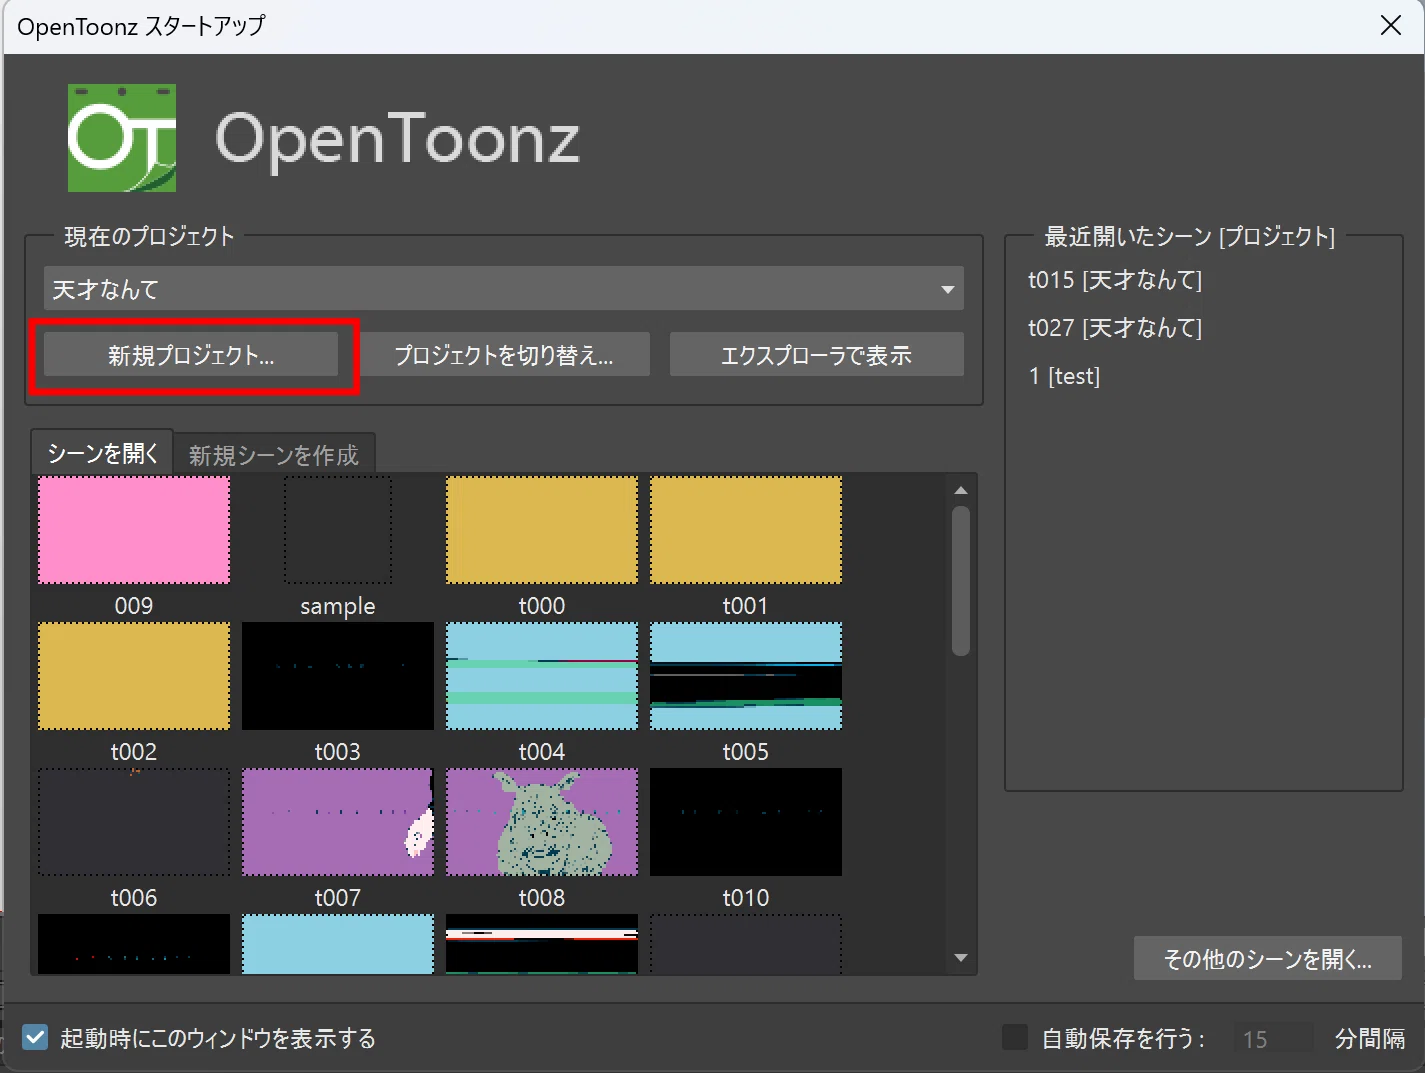Screen dimensions: 1425x1073
Task: Select the t005 scene thumbnail
Action: pos(746,676)
